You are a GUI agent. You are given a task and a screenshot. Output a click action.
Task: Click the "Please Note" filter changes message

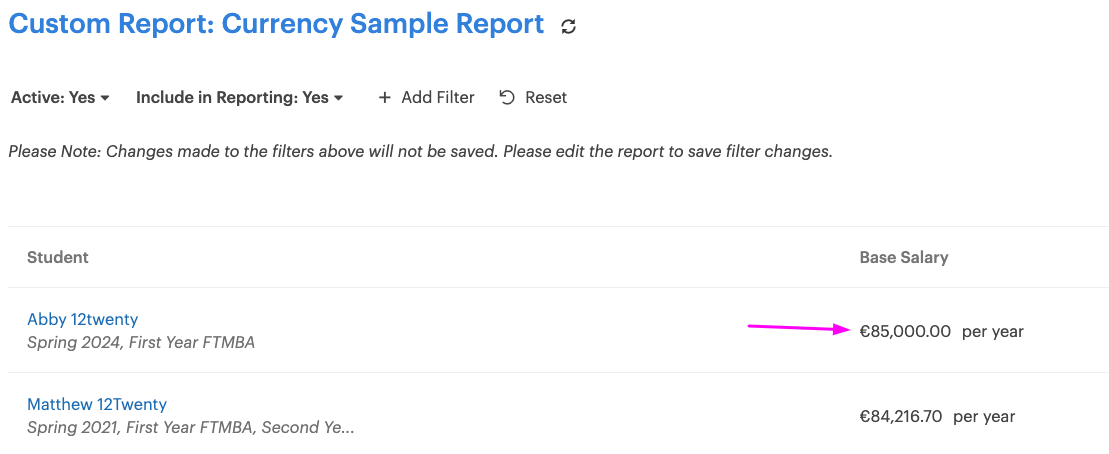point(420,153)
